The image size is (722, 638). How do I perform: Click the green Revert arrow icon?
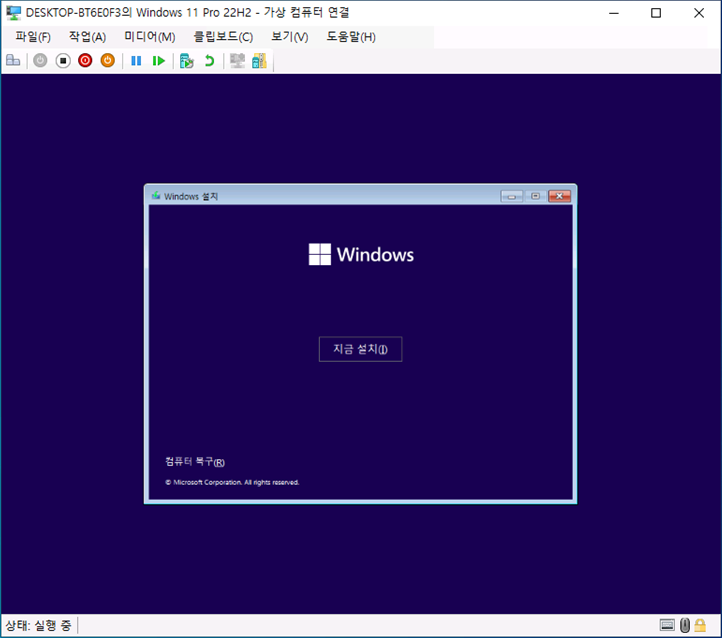pos(210,60)
